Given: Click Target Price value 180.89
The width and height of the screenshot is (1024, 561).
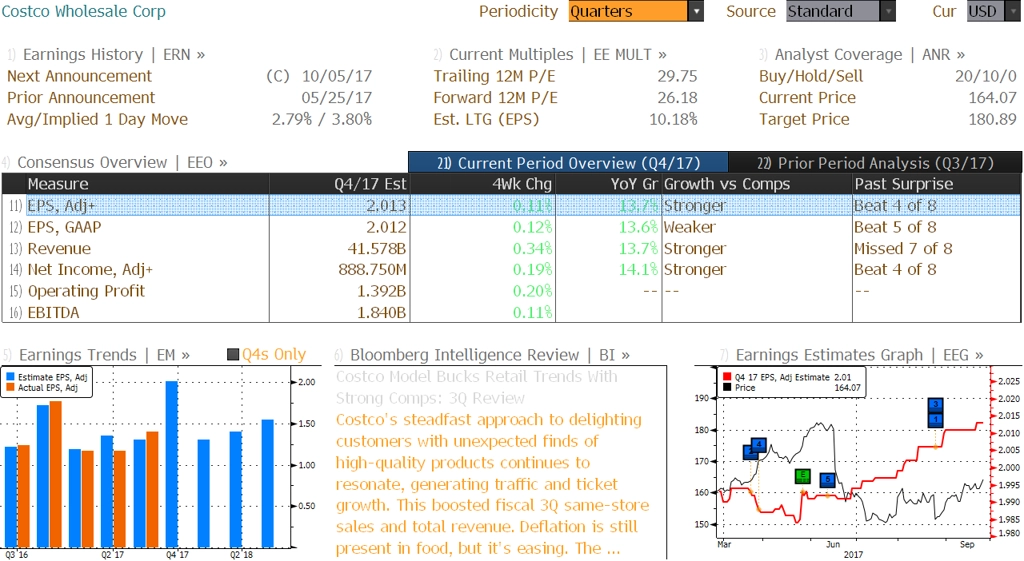Looking at the screenshot, I should pyautogui.click(x=993, y=120).
